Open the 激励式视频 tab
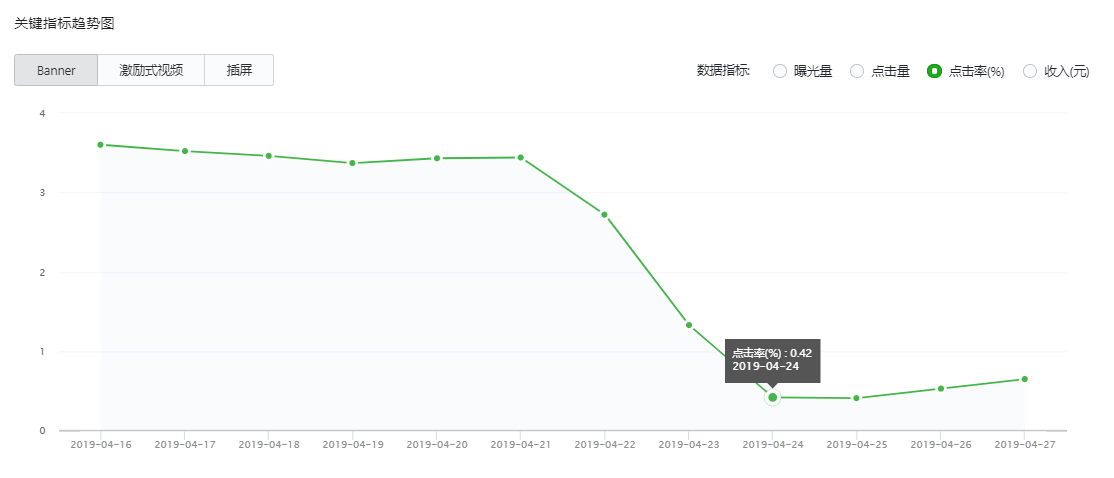The image size is (1114, 478). (151, 70)
